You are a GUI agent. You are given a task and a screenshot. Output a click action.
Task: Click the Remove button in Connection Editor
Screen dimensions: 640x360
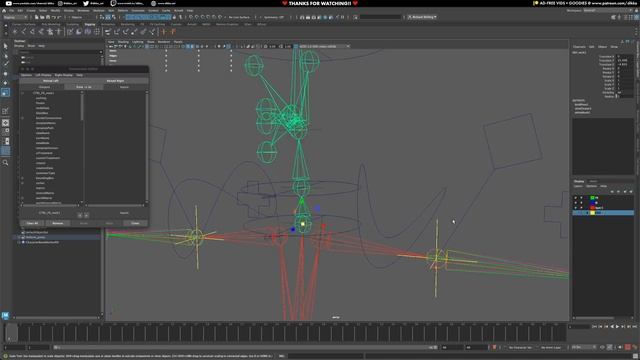point(58,223)
